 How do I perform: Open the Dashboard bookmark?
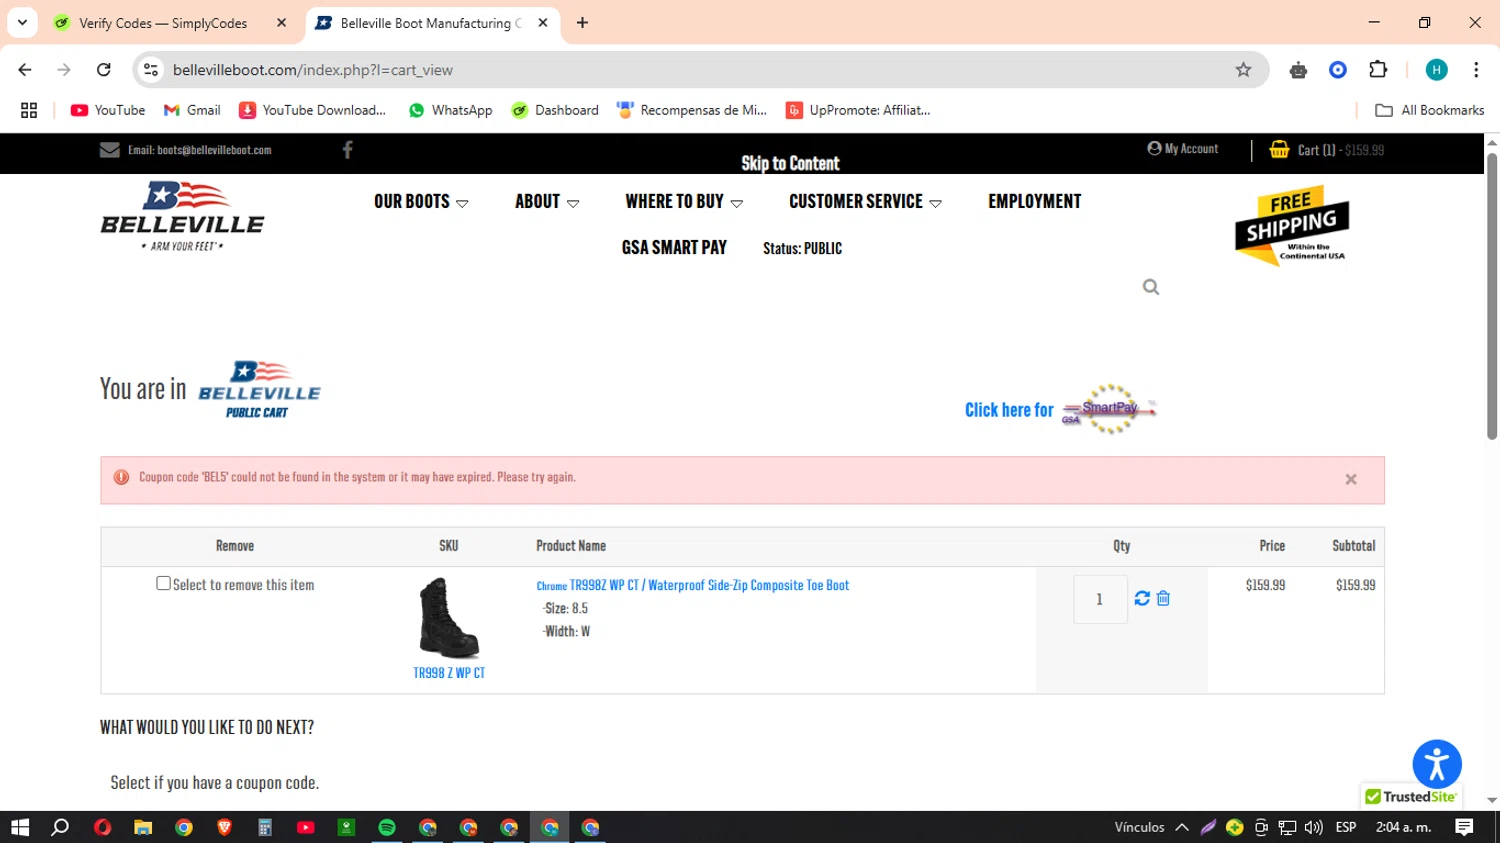pos(555,110)
